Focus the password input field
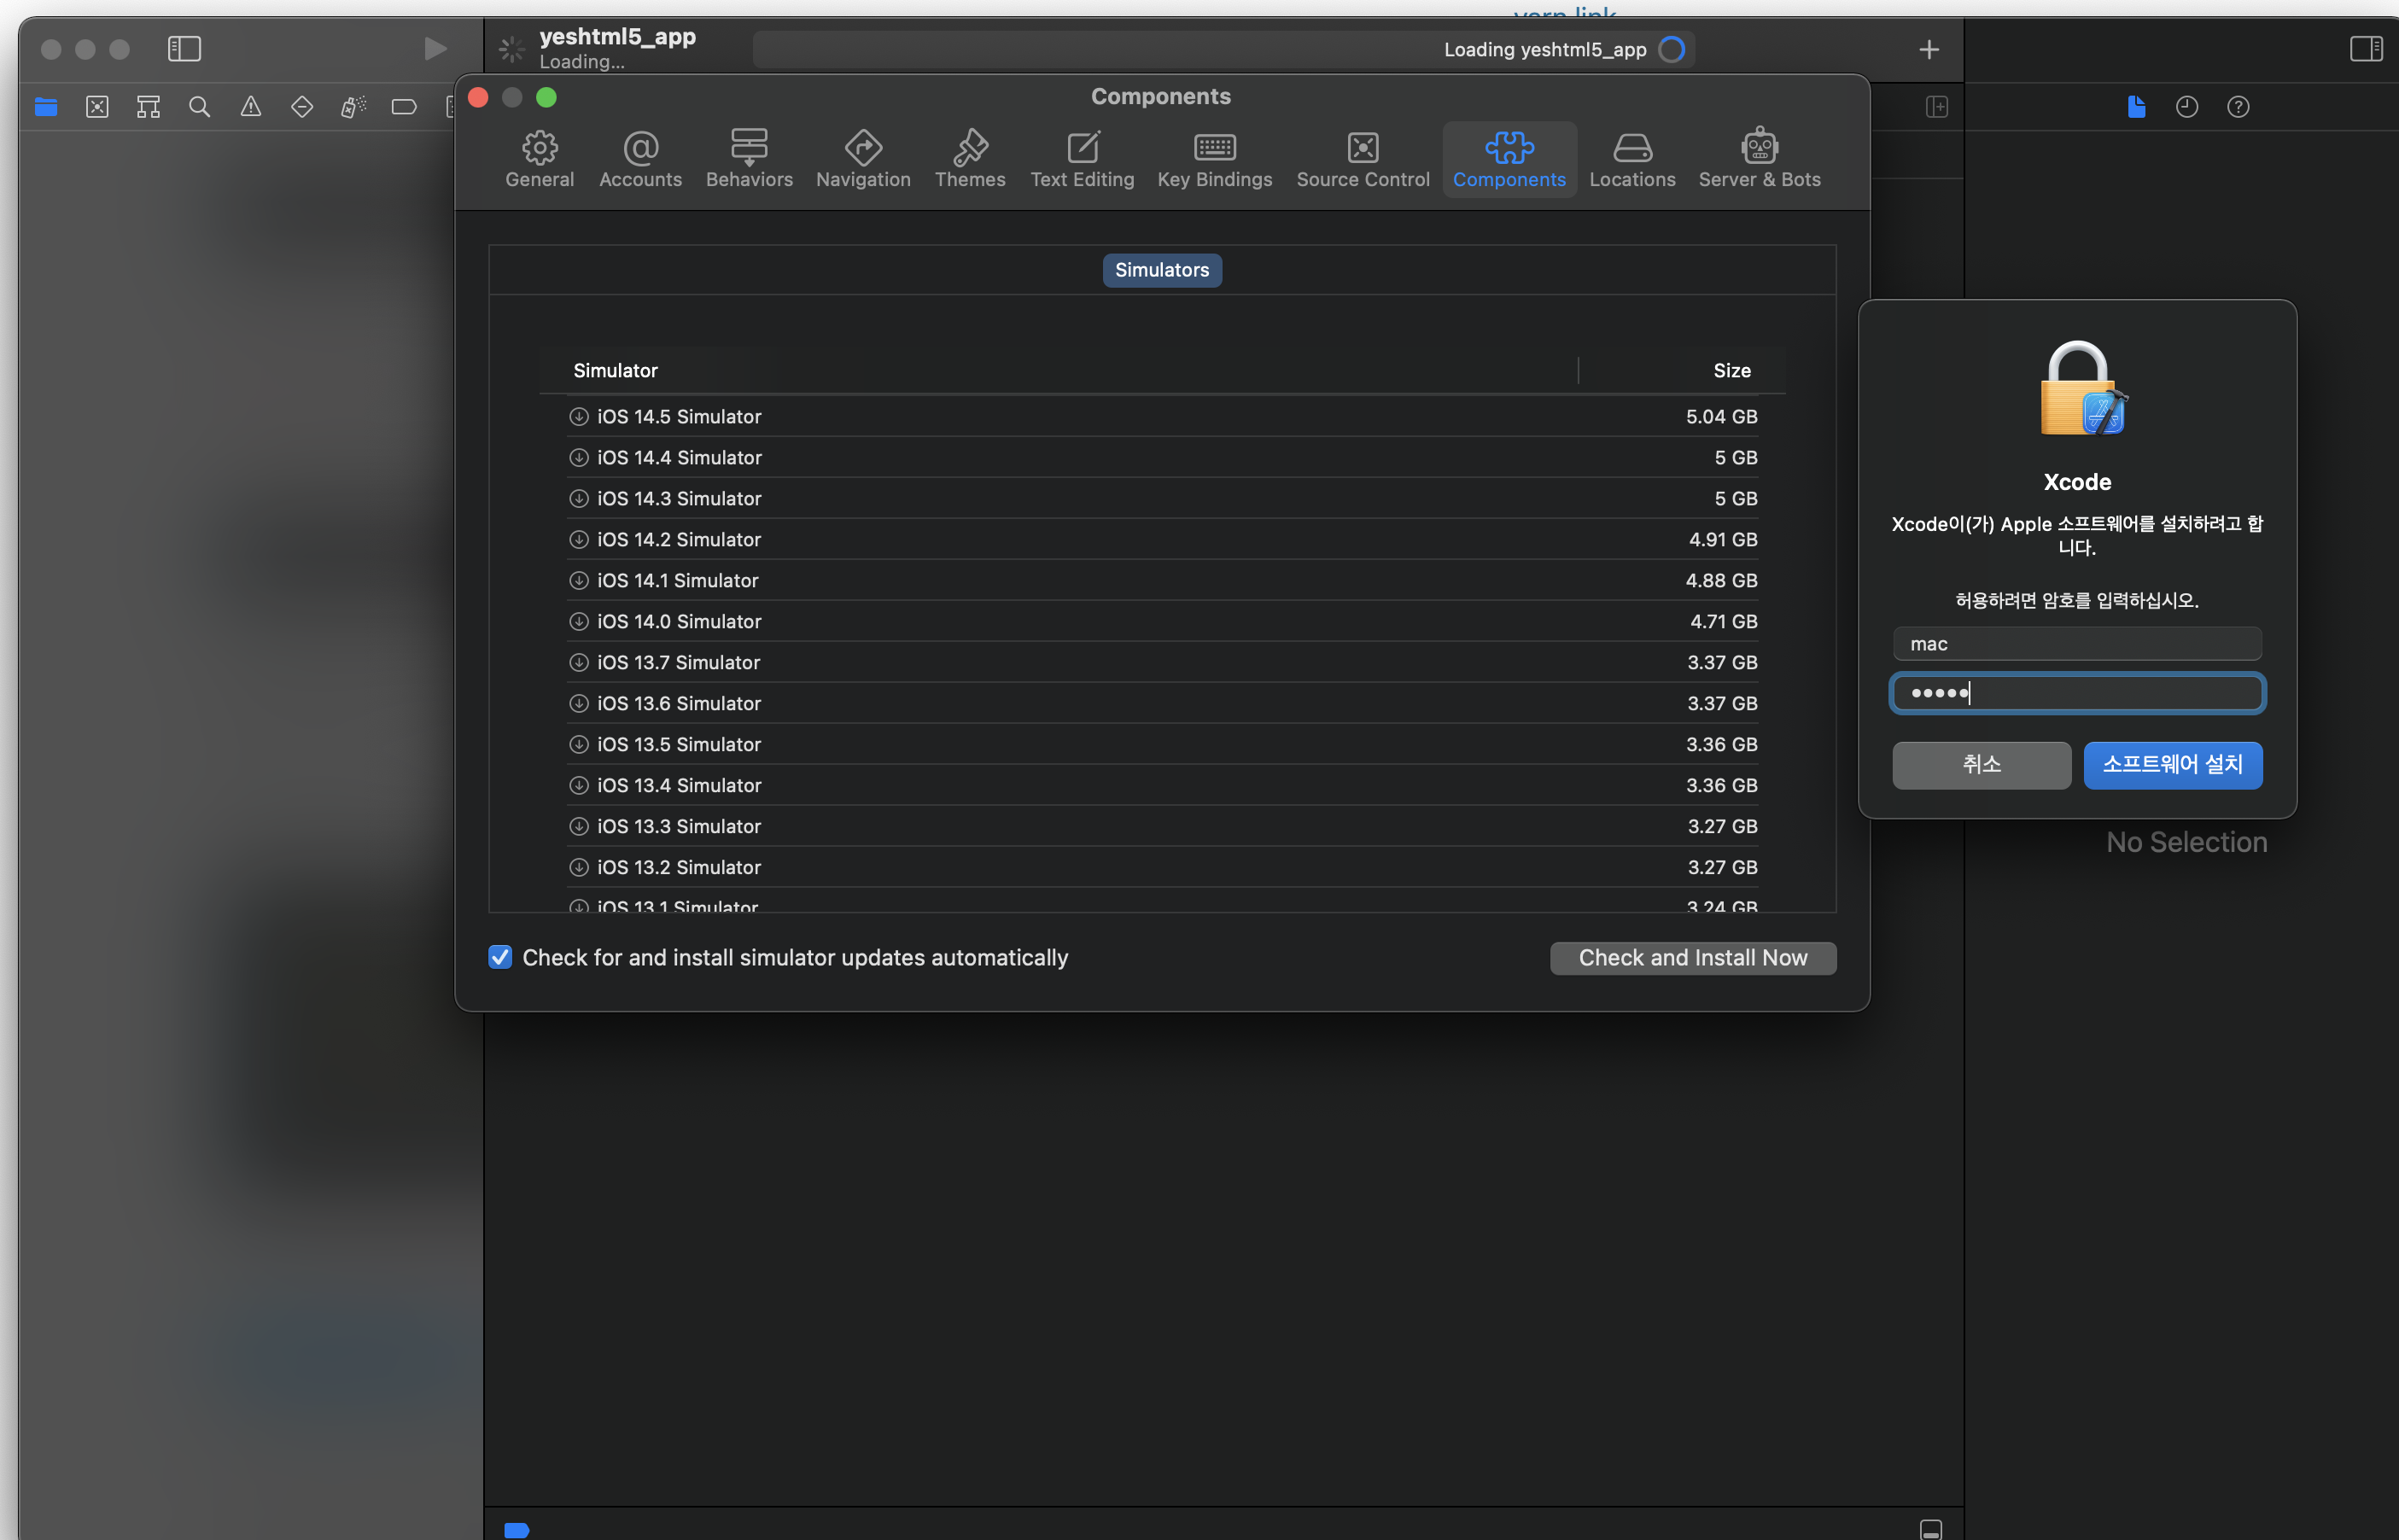The image size is (2399, 1540). pos(2076,693)
